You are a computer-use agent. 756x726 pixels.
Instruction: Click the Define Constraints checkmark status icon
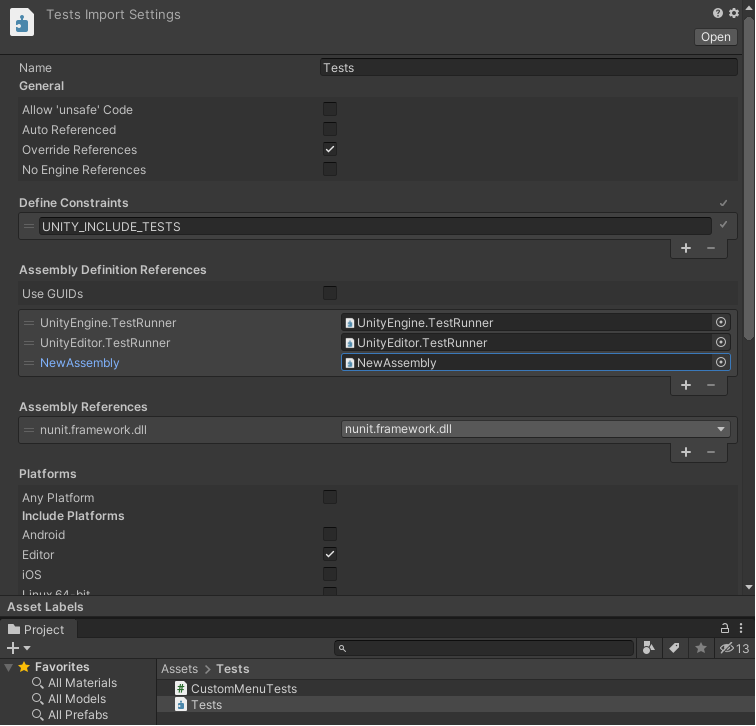723,203
